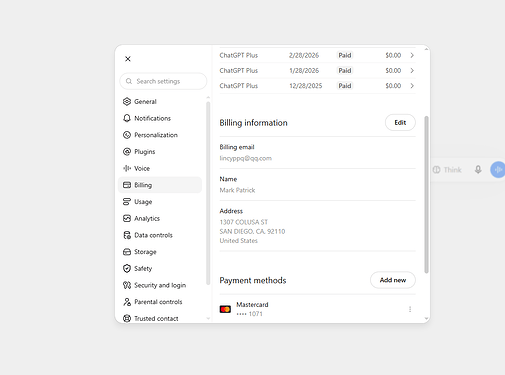Open Voice waveform icon in sidebar
505x375 pixels.
(127, 168)
